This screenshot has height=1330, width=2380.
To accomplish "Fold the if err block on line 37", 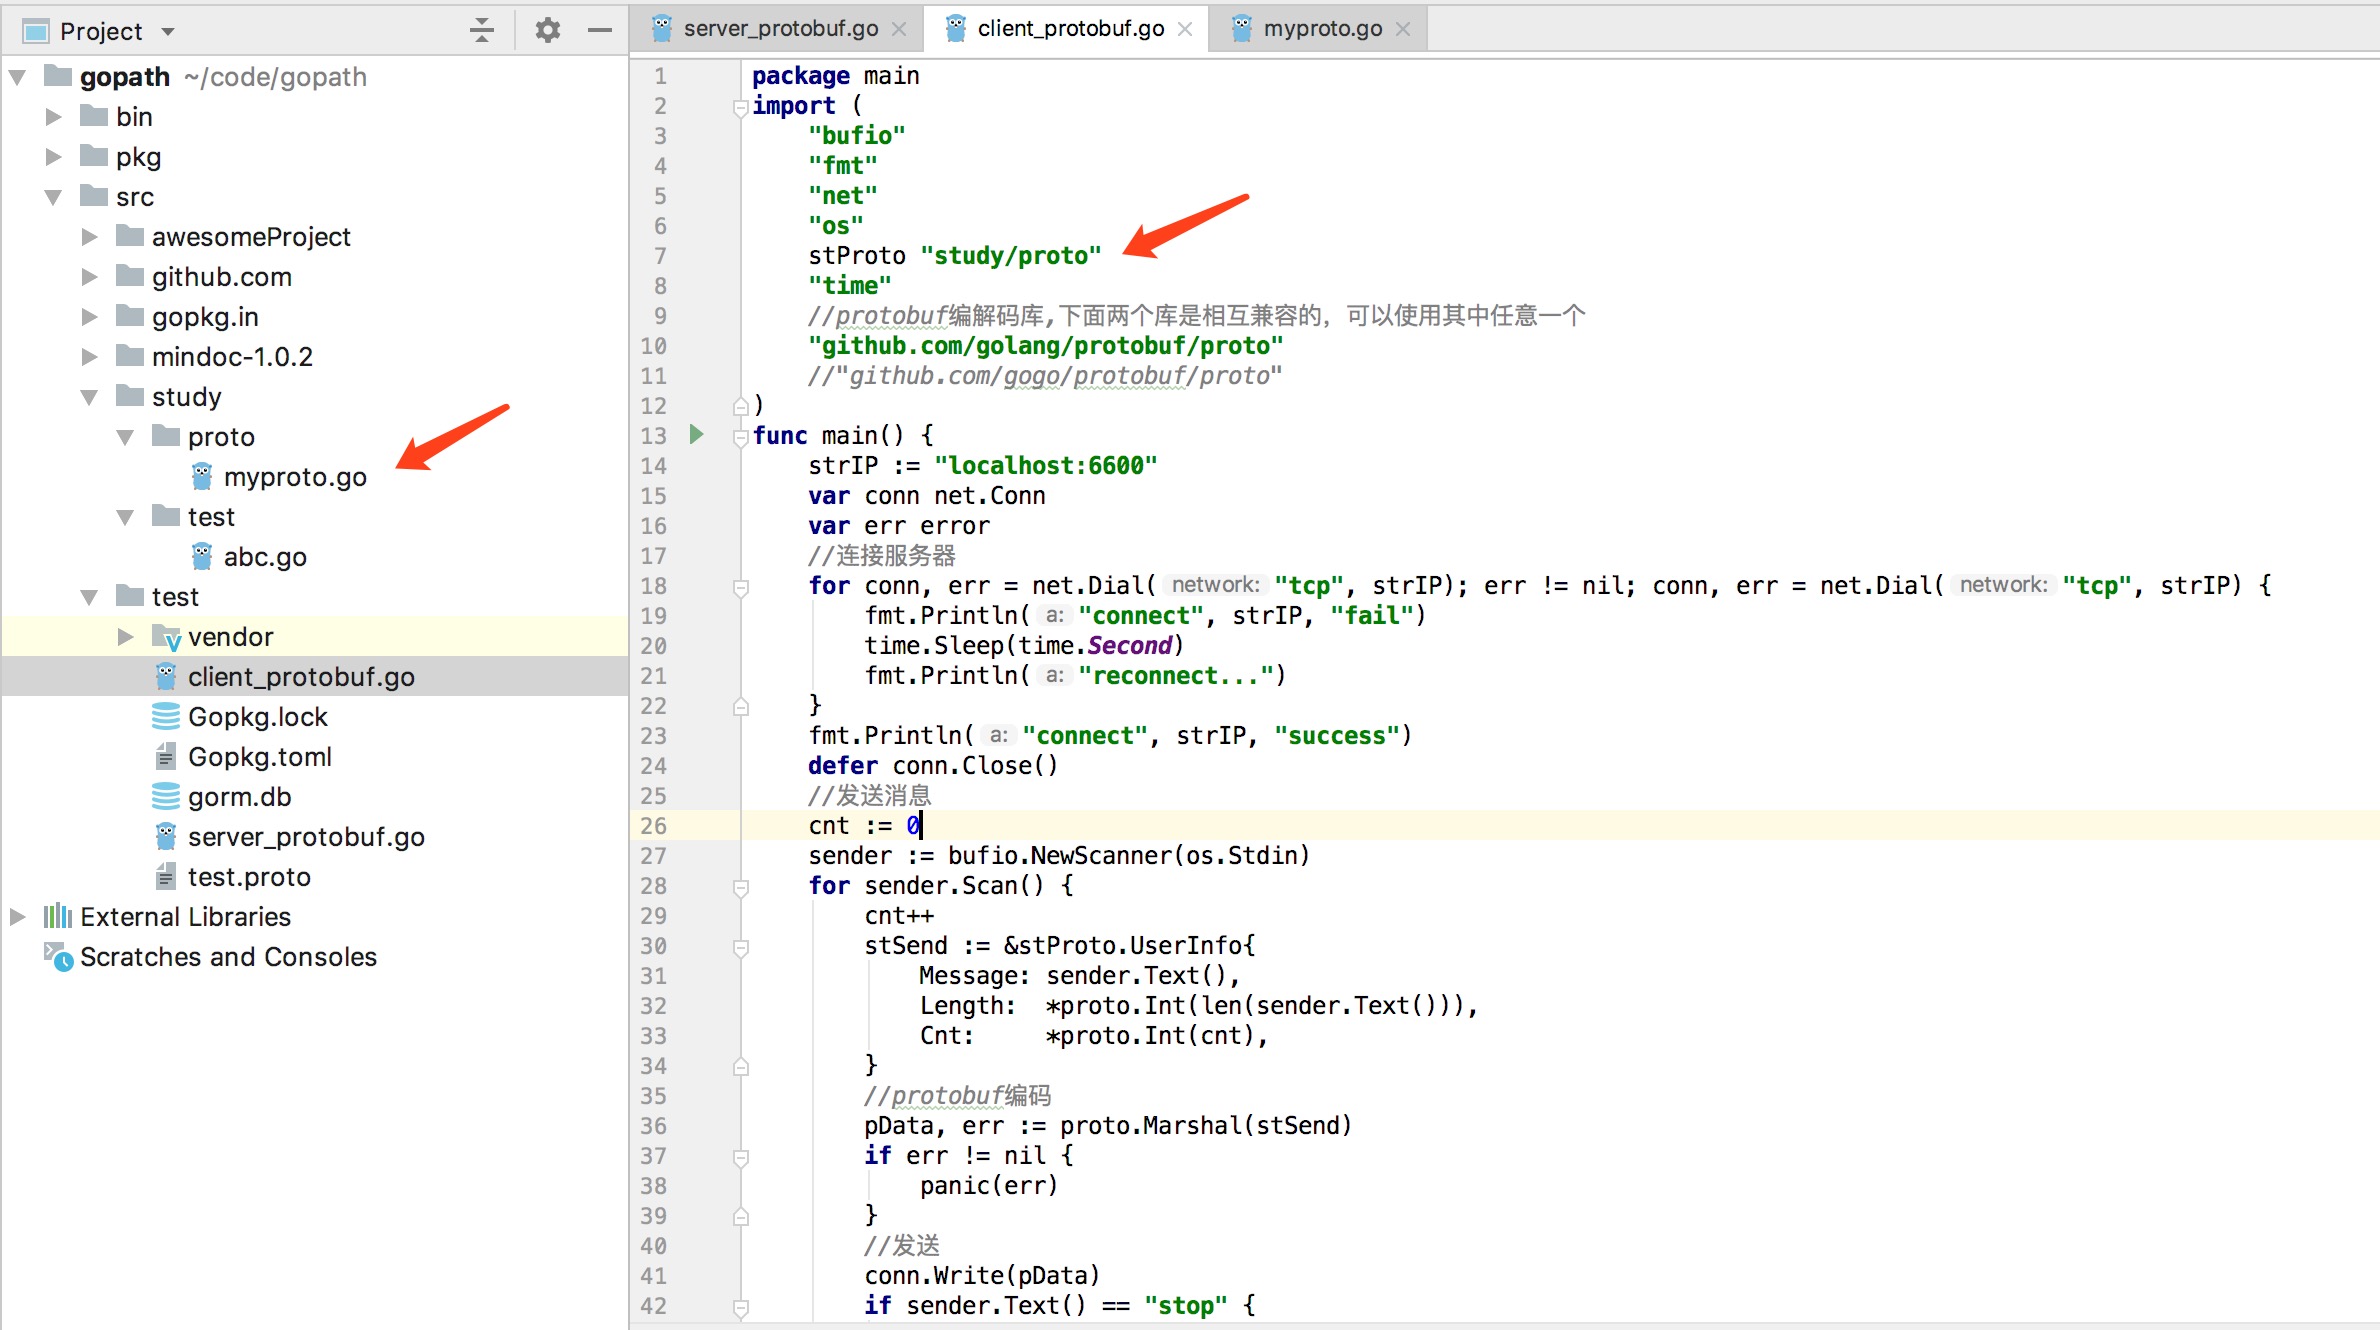I will 741,1157.
